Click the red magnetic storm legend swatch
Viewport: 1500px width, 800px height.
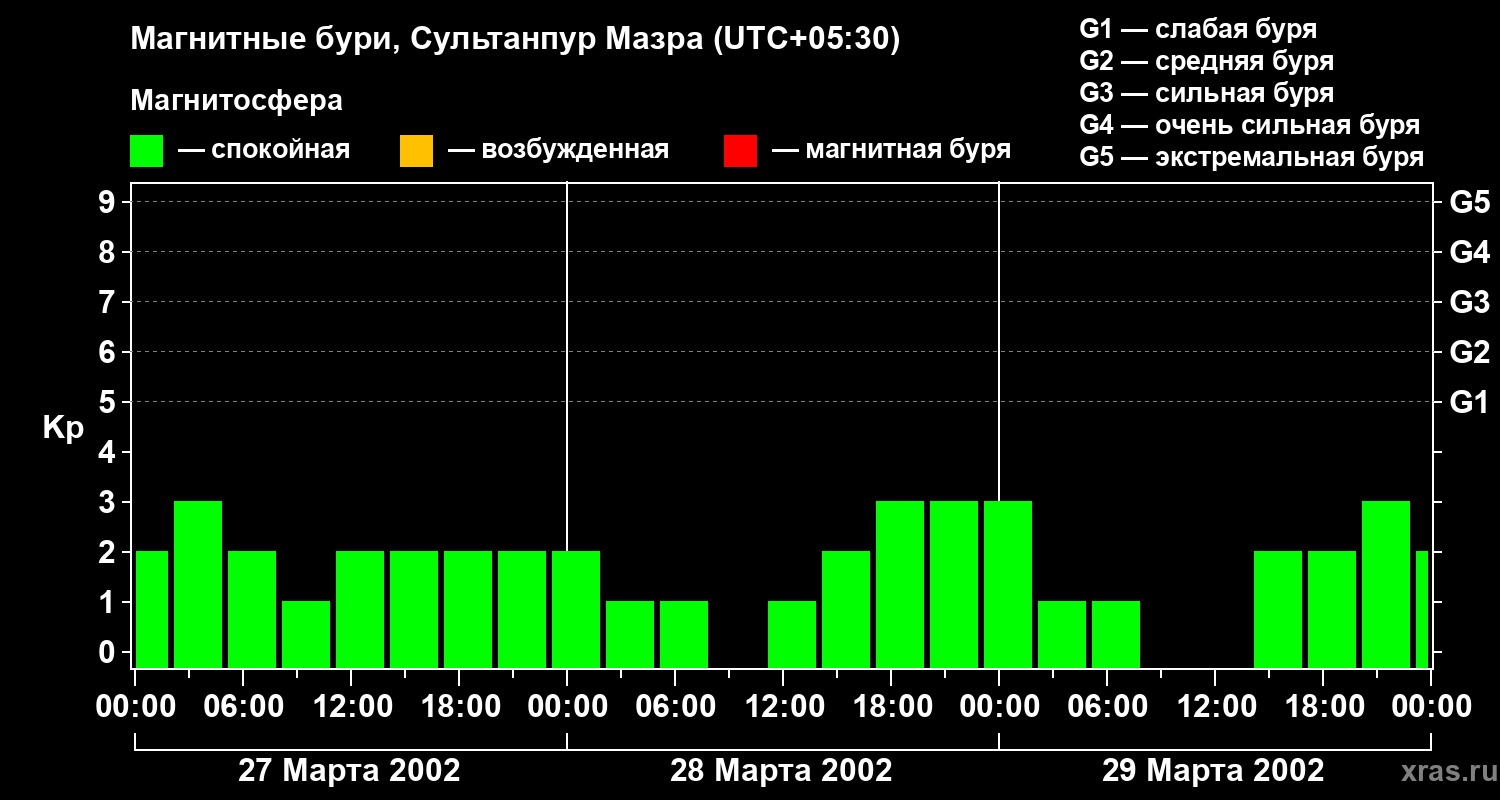(740, 151)
